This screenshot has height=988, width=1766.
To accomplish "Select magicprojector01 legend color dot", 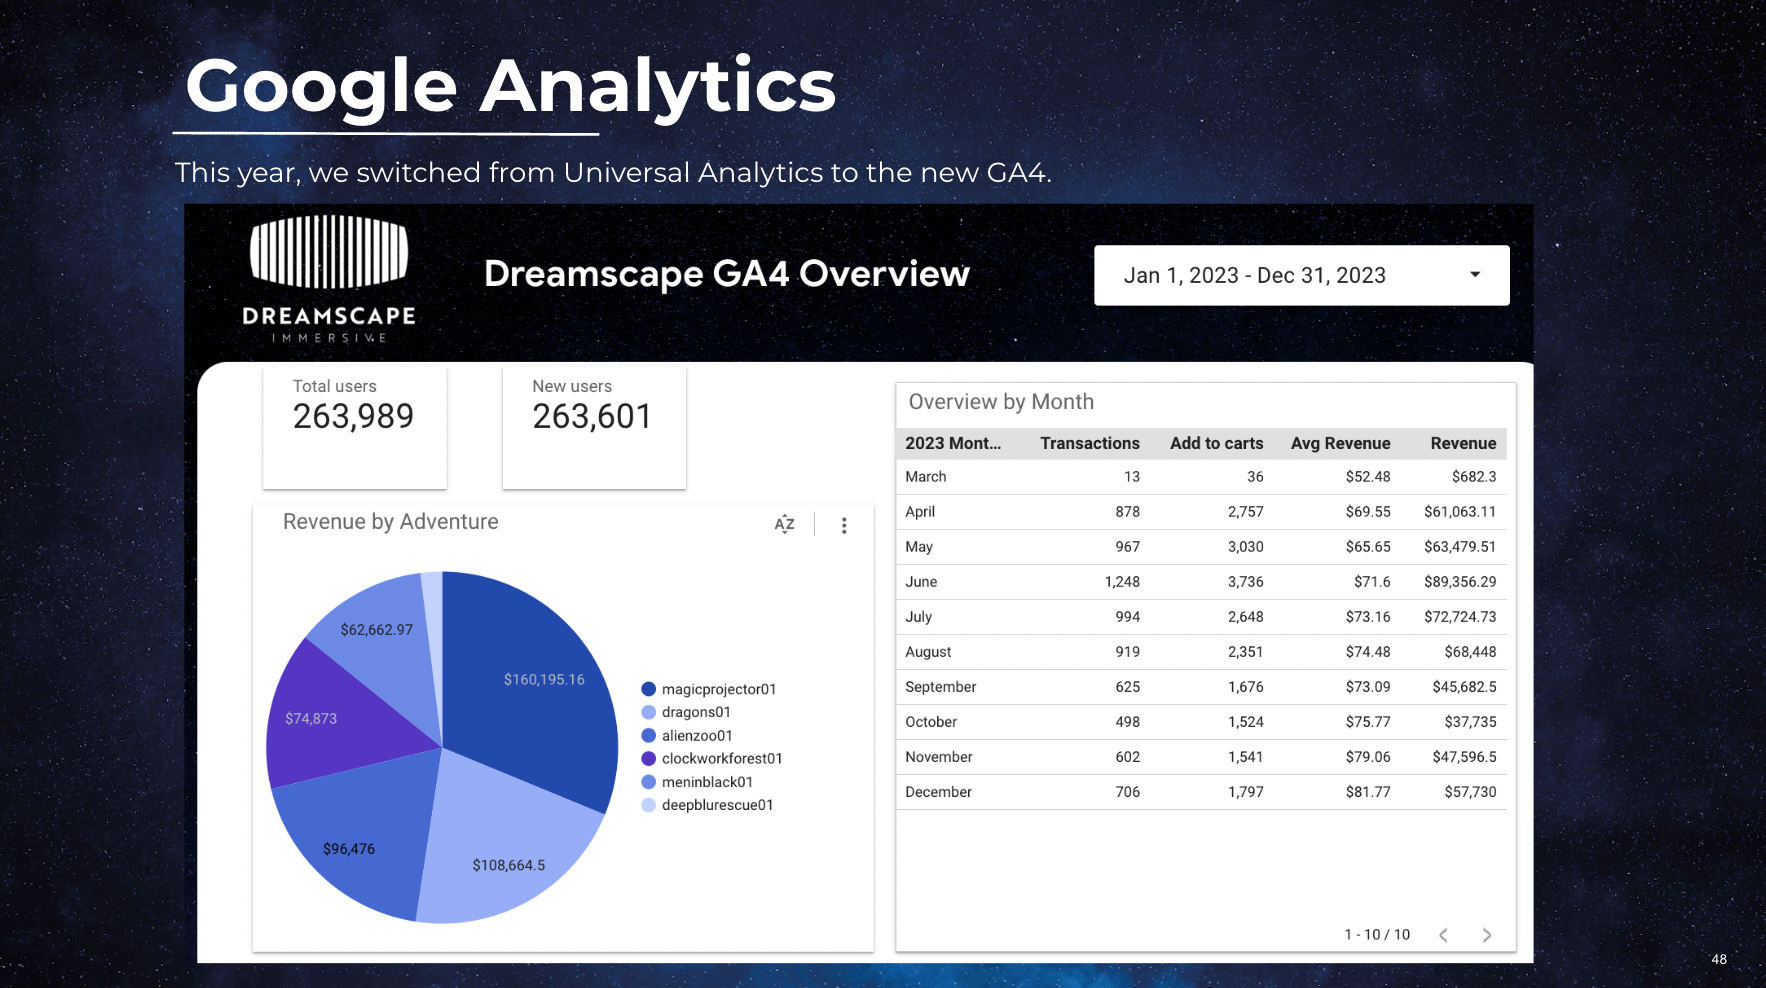I will click(648, 689).
